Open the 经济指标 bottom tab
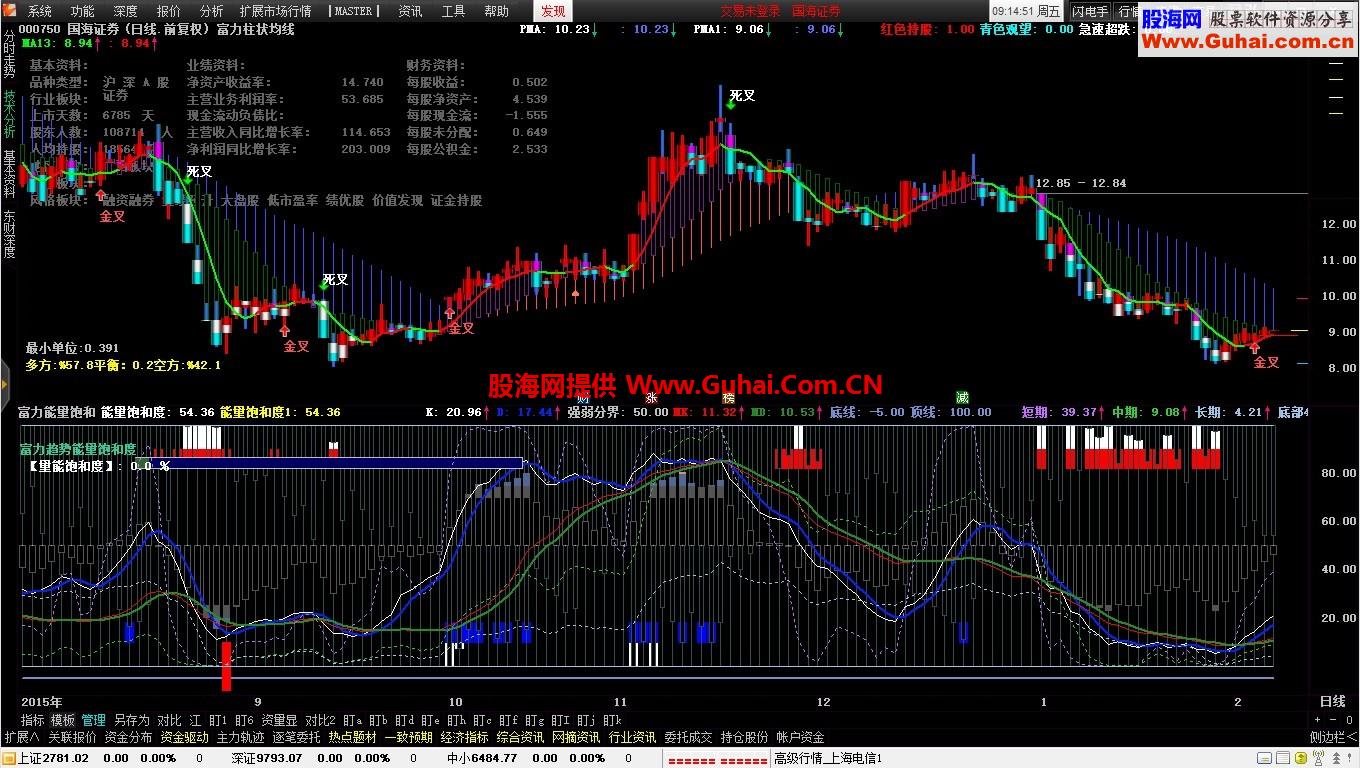The height and width of the screenshot is (768, 1360). pos(464,737)
